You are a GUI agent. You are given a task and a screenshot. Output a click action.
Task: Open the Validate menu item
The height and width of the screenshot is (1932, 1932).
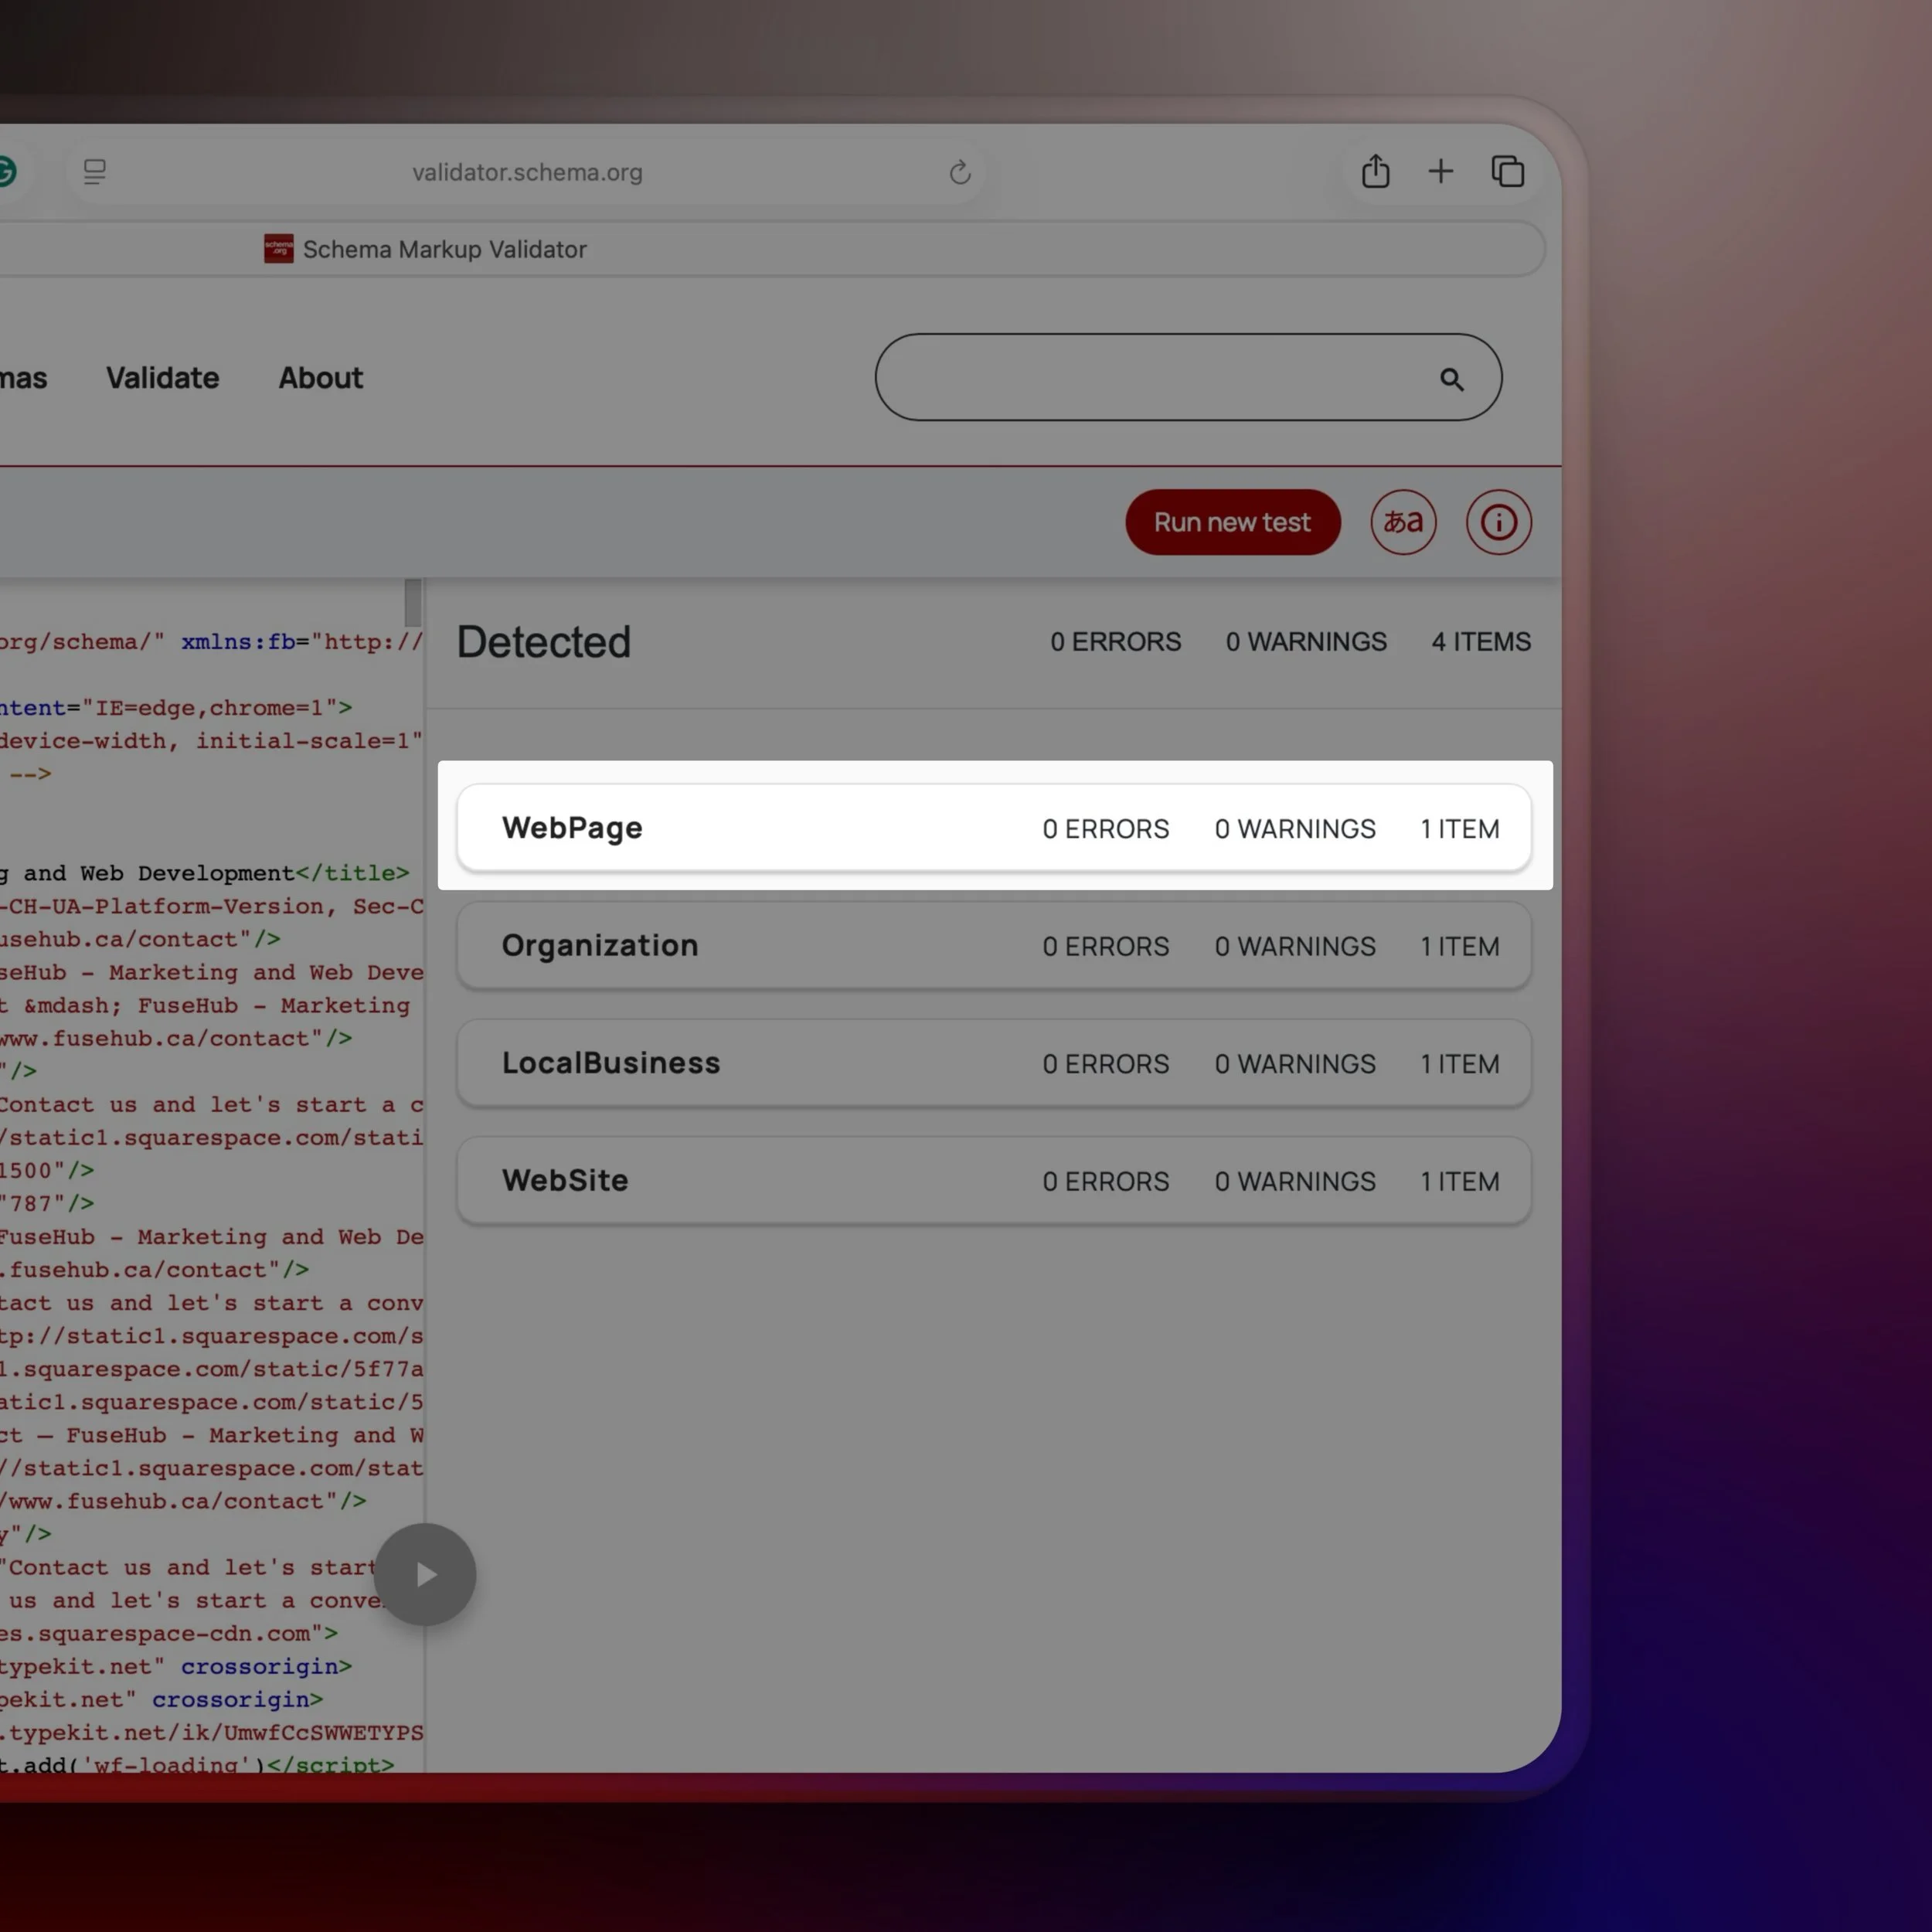[162, 378]
